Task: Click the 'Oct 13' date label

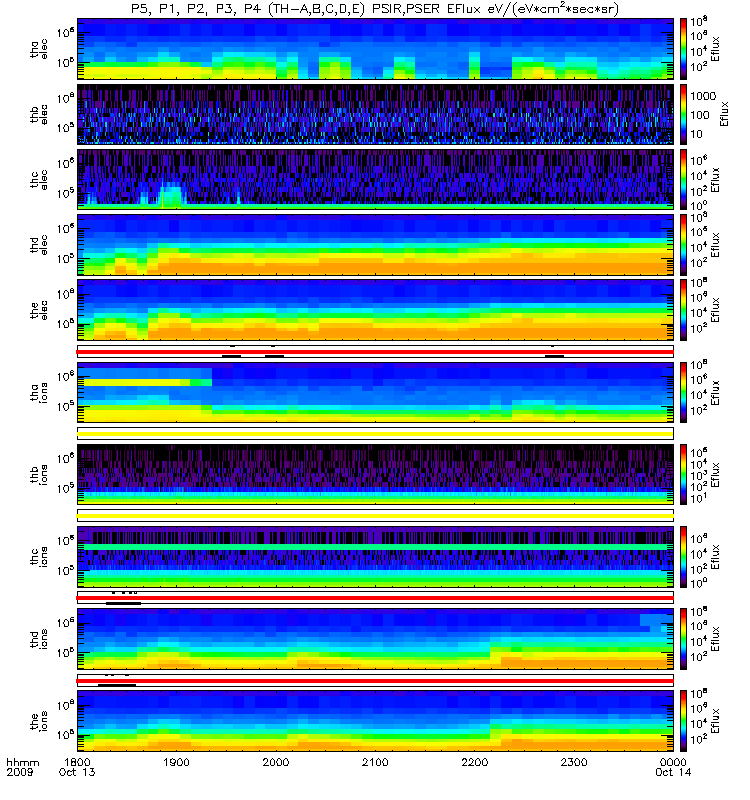Action: tap(77, 772)
